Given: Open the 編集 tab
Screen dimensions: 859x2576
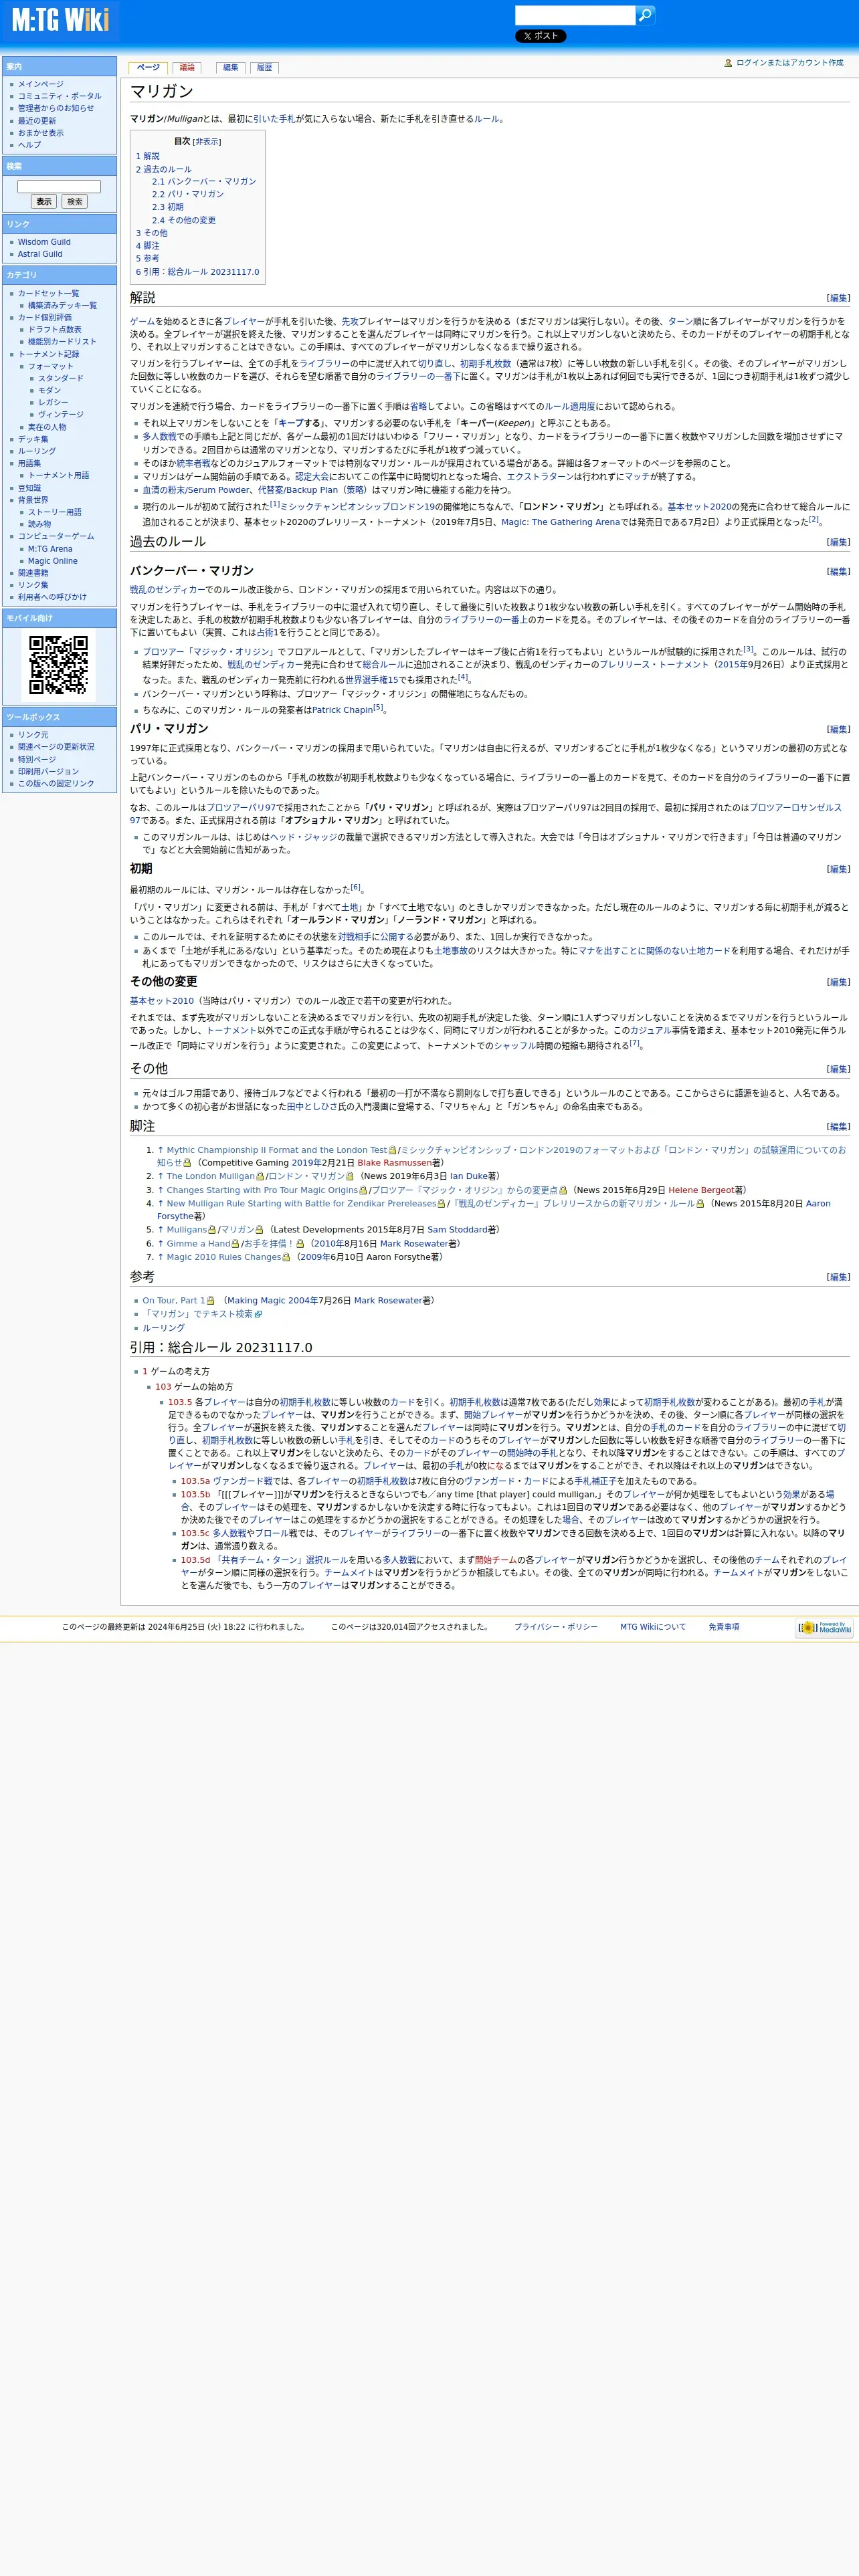Looking at the screenshot, I should pyautogui.click(x=231, y=67).
